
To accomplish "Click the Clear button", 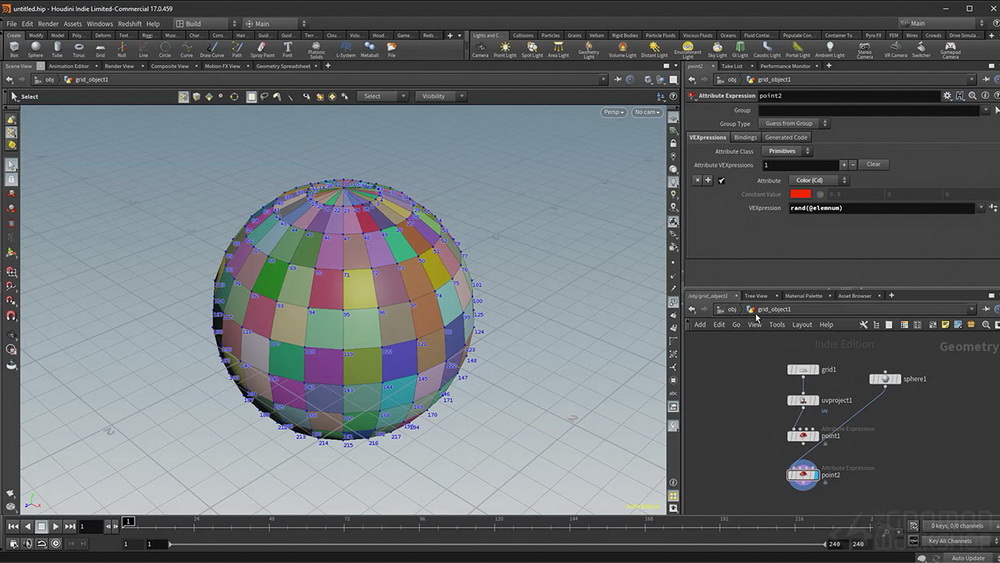I will [873, 165].
